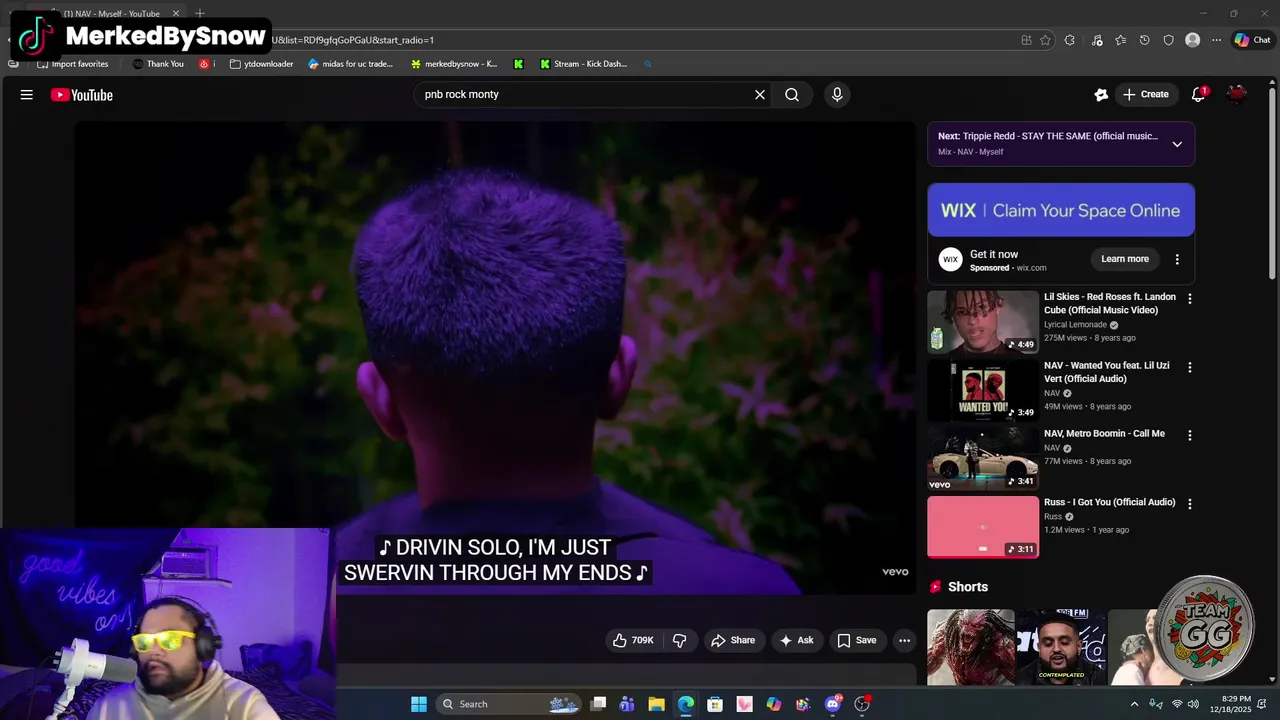1280x720 pixels.
Task: Go to YouTube home via logo
Action: [82, 95]
